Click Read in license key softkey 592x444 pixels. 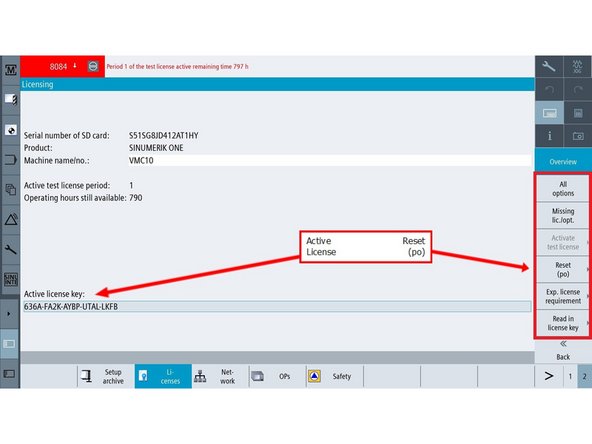click(x=563, y=323)
